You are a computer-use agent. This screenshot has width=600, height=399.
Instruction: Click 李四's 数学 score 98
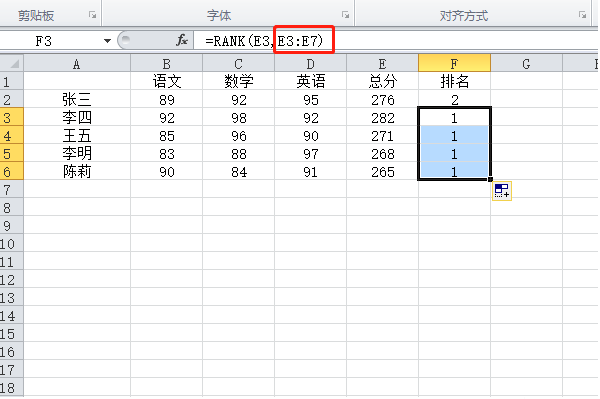pos(238,117)
